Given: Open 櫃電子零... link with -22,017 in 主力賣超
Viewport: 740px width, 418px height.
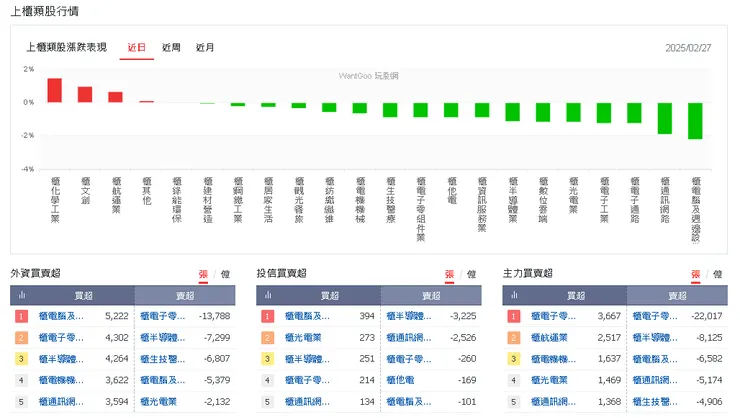Looking at the screenshot, I should [x=656, y=316].
